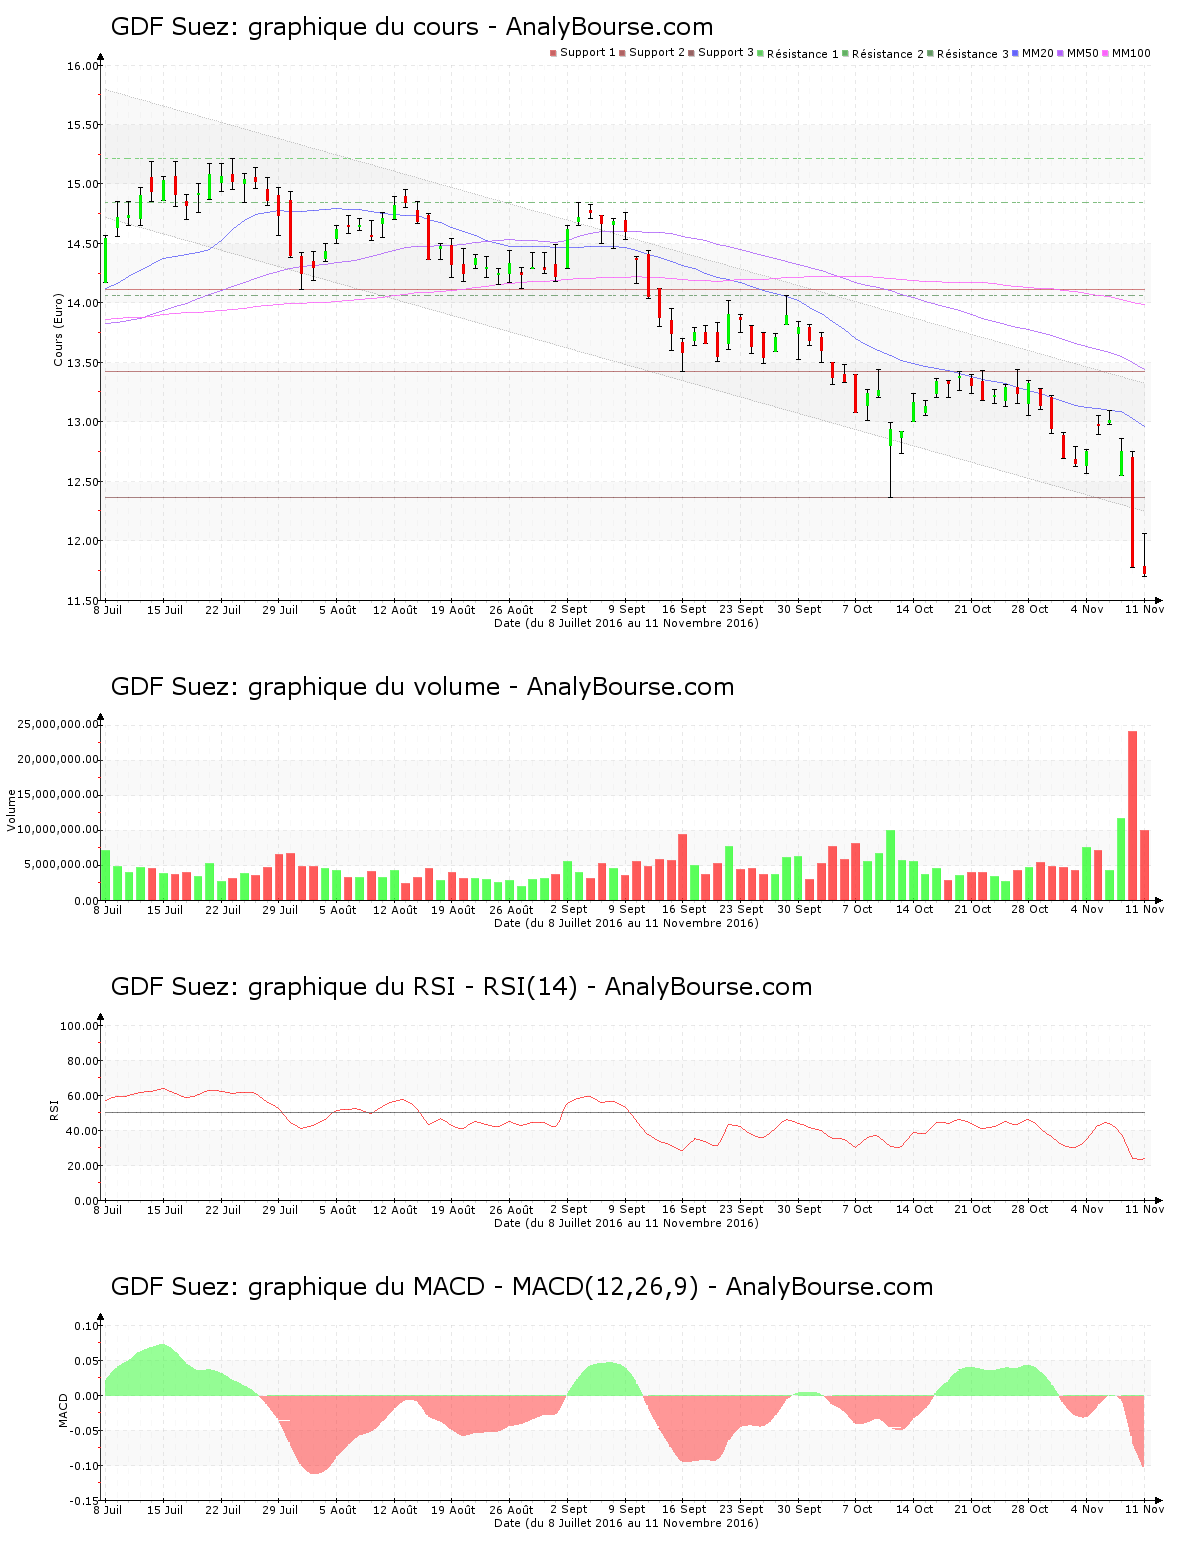This screenshot has height=1550, width=1200.
Task: Select the 'Résistance 3' legend label
Action: [973, 53]
